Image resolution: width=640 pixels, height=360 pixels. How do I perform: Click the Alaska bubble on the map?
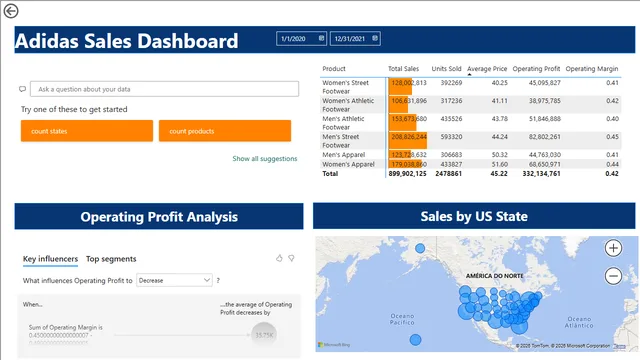point(420,248)
